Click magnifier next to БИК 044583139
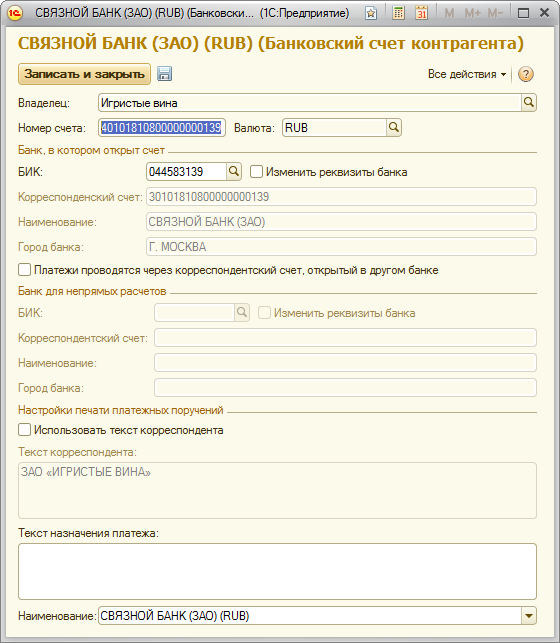Viewport: 560px width, 643px height. click(x=234, y=171)
